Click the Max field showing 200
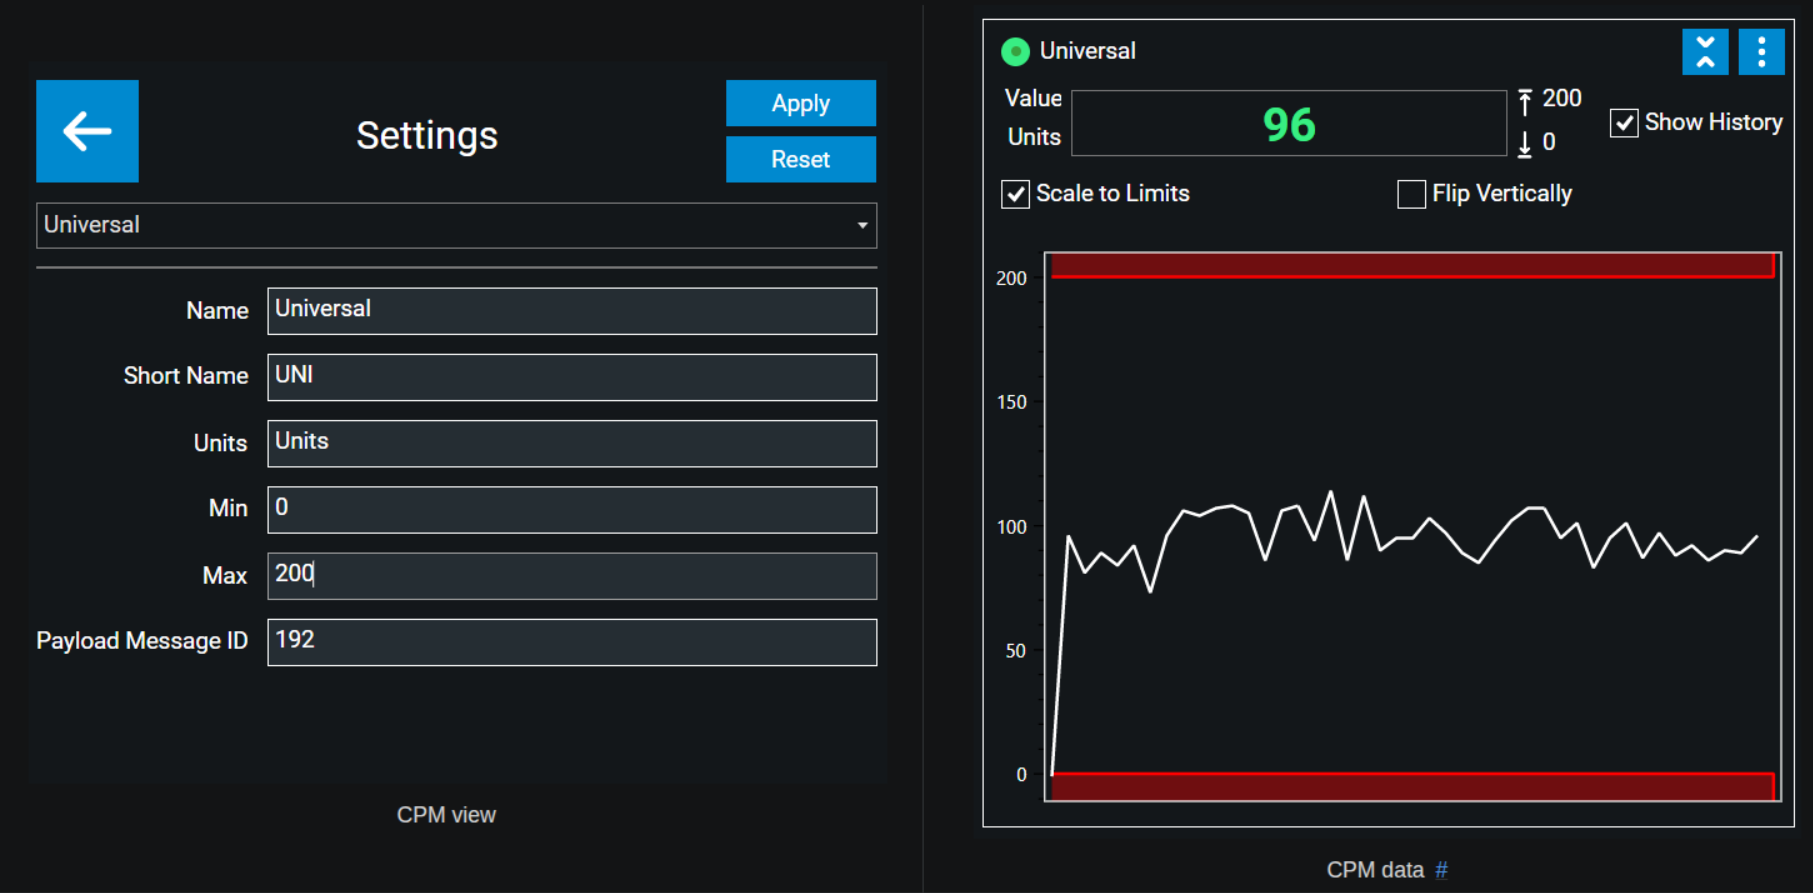Viewport: 1813px width, 893px height. click(572, 576)
